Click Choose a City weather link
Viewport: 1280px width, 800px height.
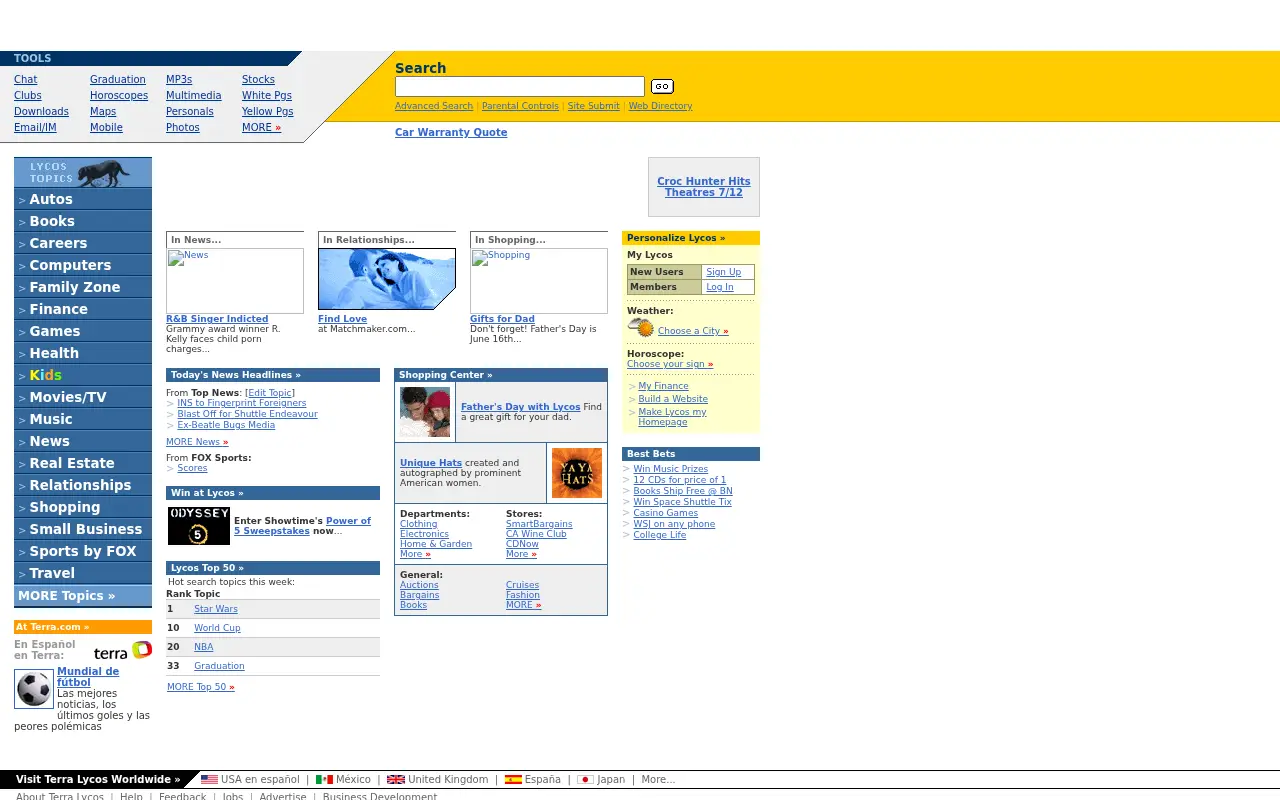point(693,331)
